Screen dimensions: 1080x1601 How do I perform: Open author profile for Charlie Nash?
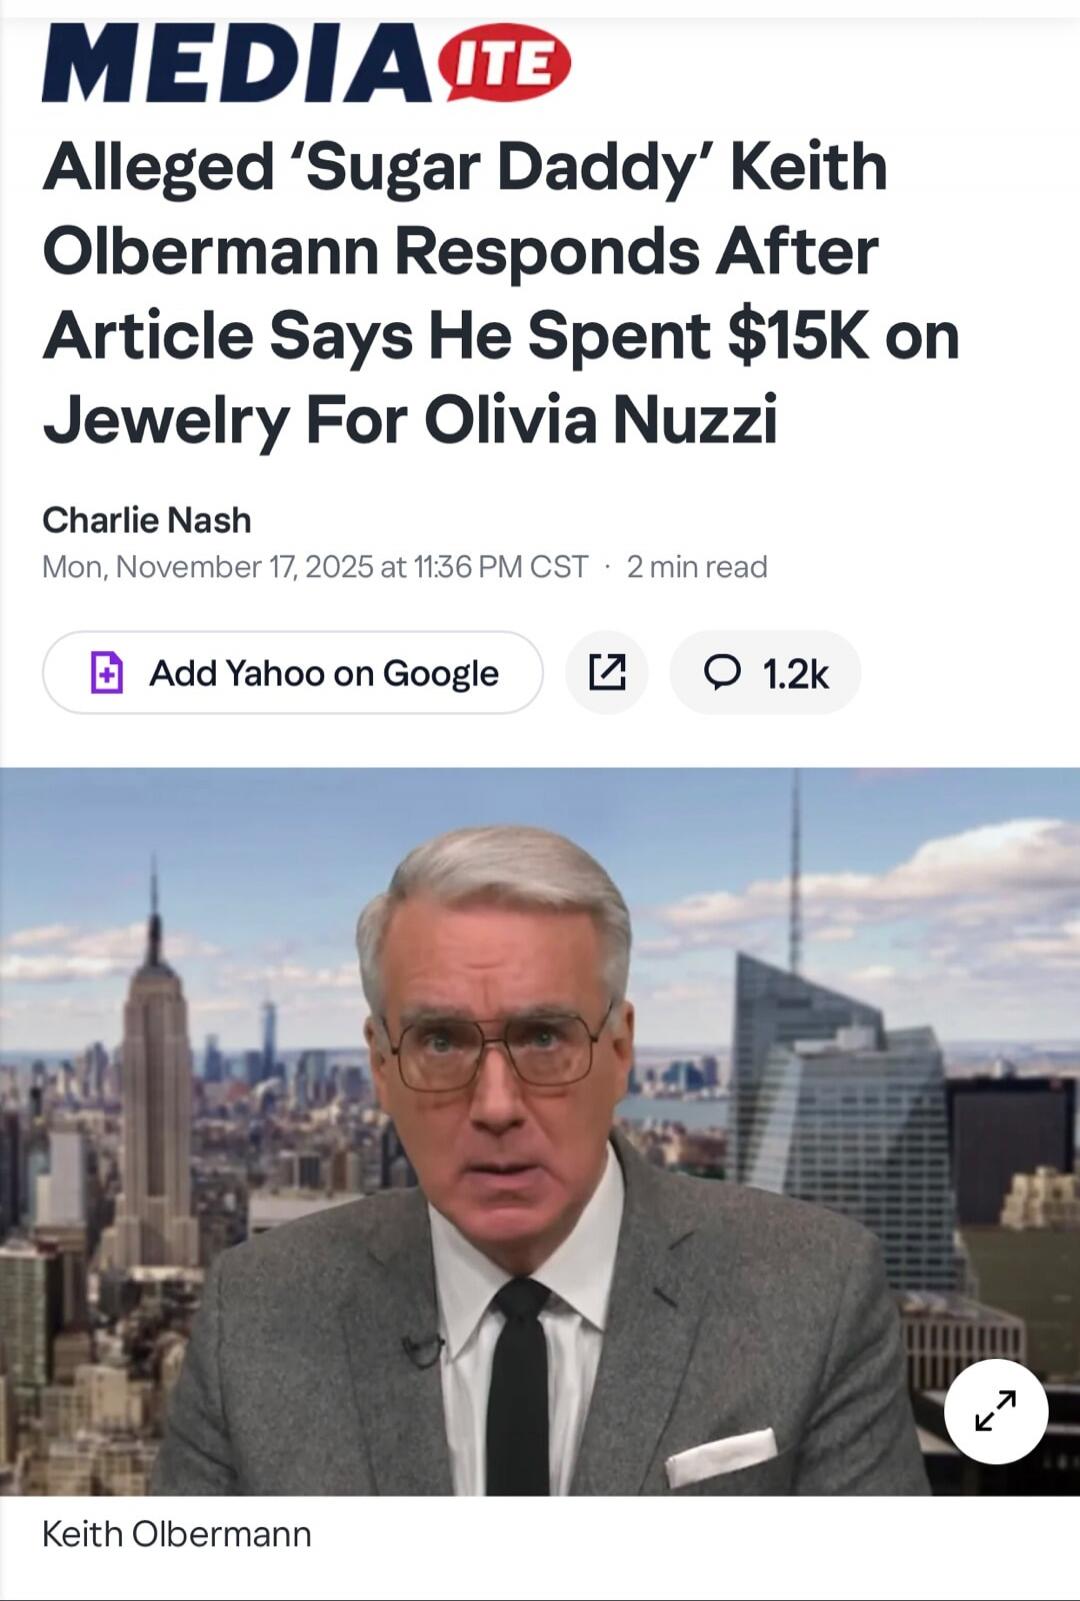click(146, 518)
